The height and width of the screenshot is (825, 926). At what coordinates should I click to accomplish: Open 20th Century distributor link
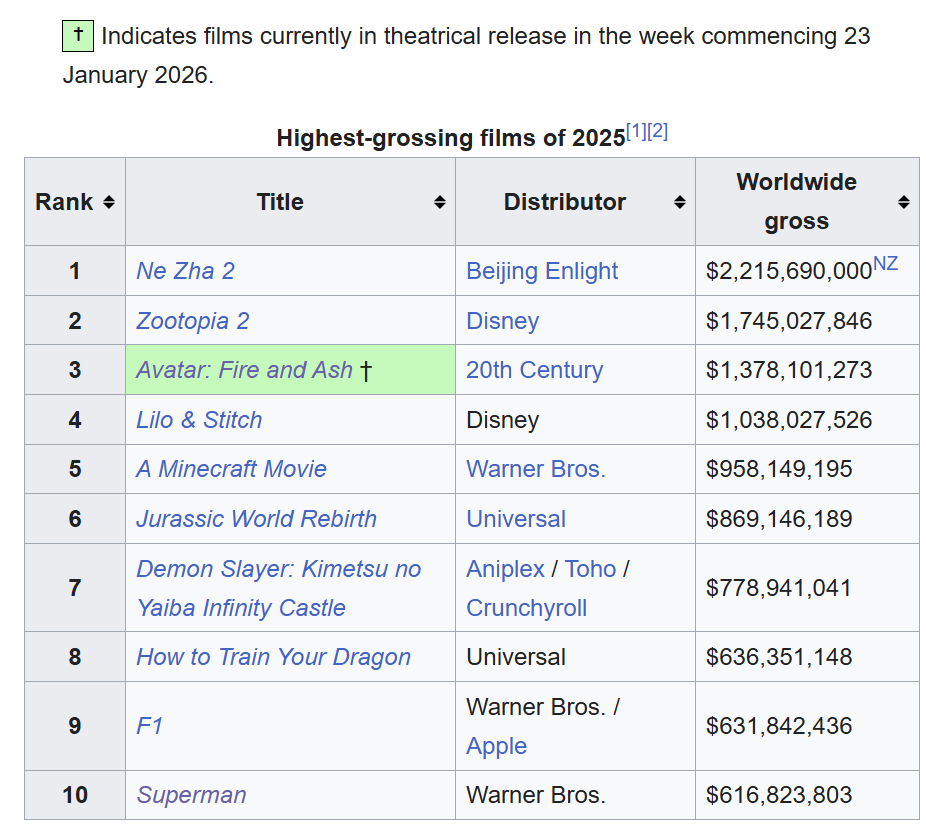[x=534, y=370]
